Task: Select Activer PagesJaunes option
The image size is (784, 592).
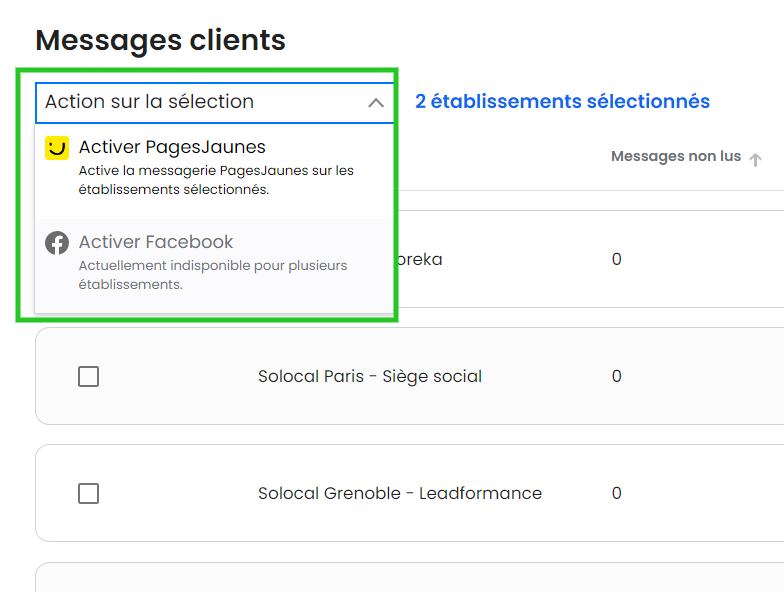Action: point(215,172)
